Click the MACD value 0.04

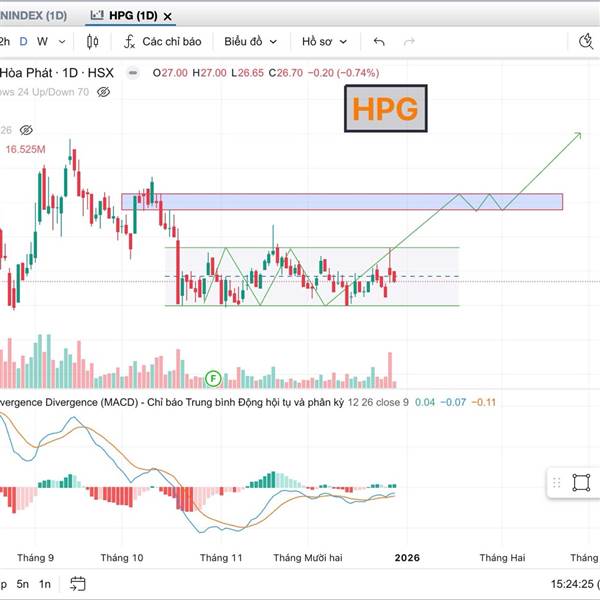425,403
